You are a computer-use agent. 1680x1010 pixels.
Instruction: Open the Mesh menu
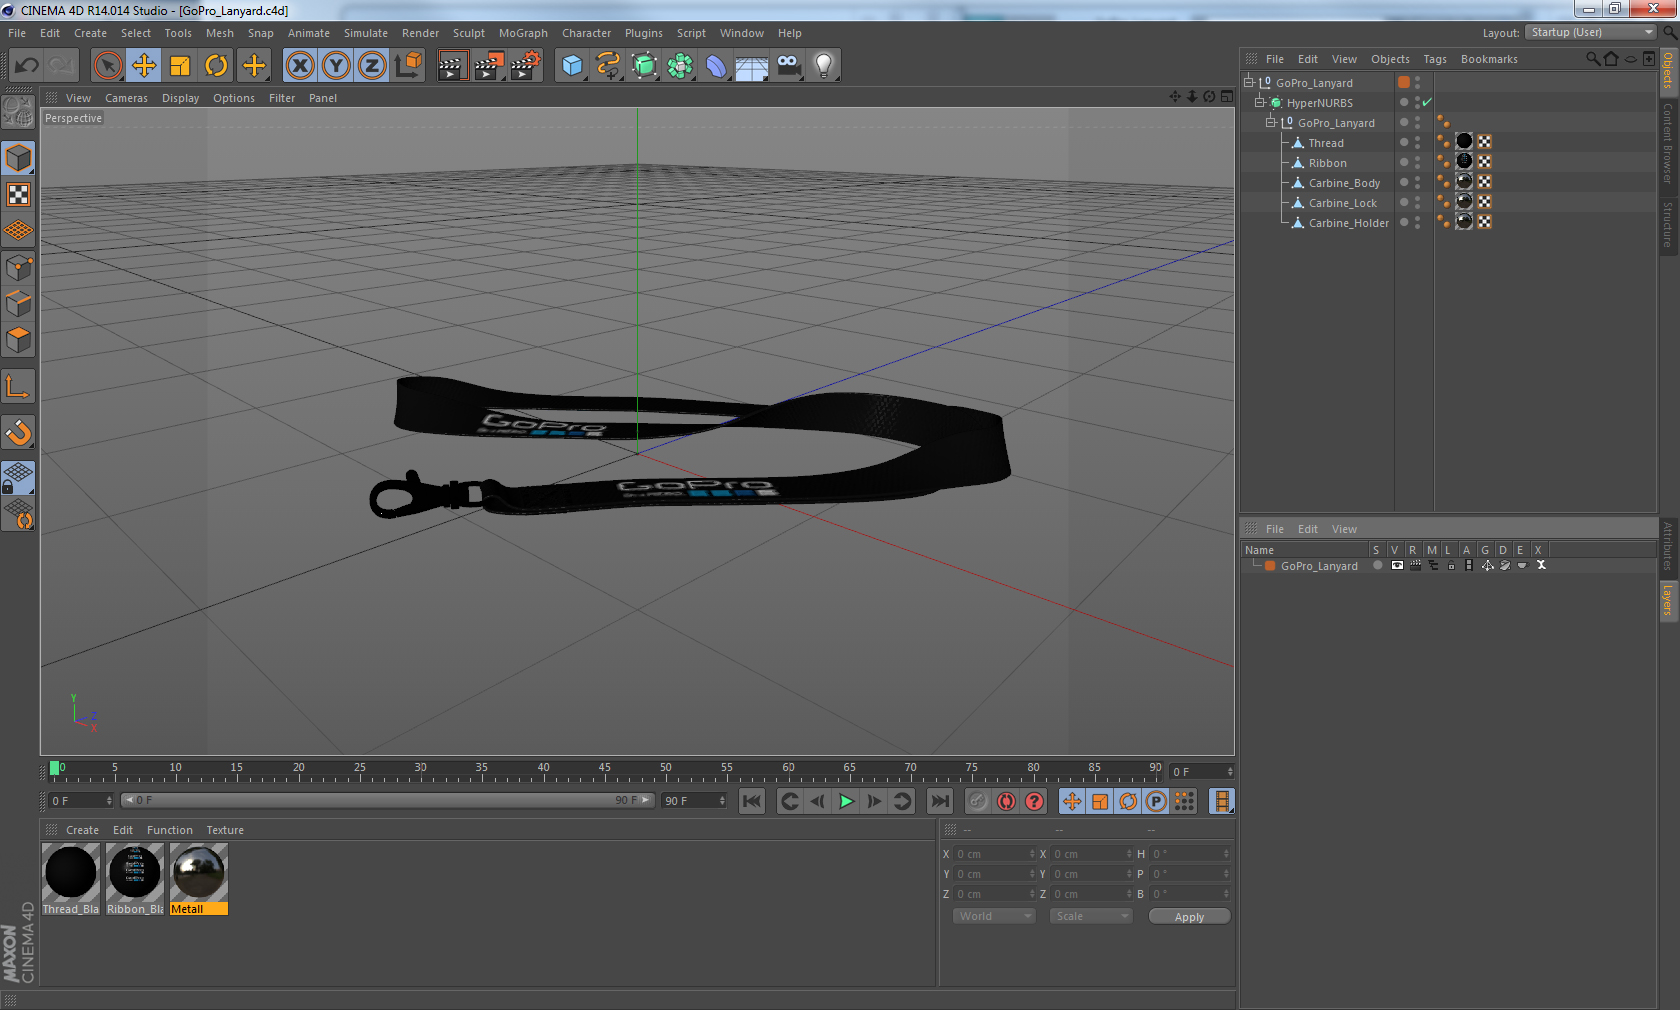(x=219, y=33)
